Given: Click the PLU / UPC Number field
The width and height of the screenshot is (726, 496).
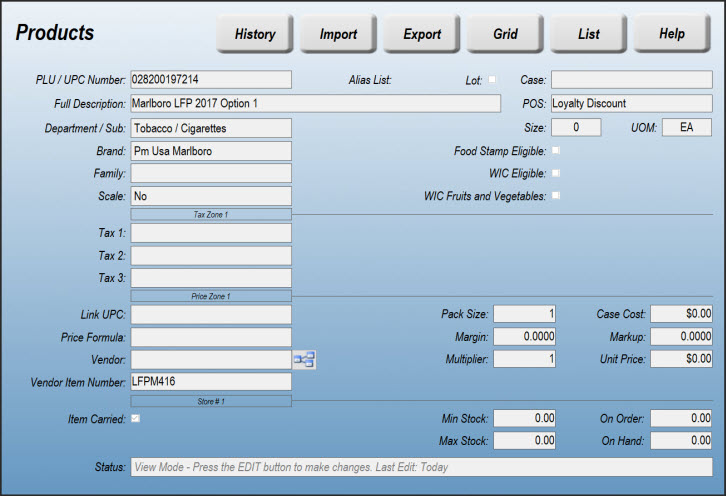Looking at the screenshot, I should click(x=211, y=79).
